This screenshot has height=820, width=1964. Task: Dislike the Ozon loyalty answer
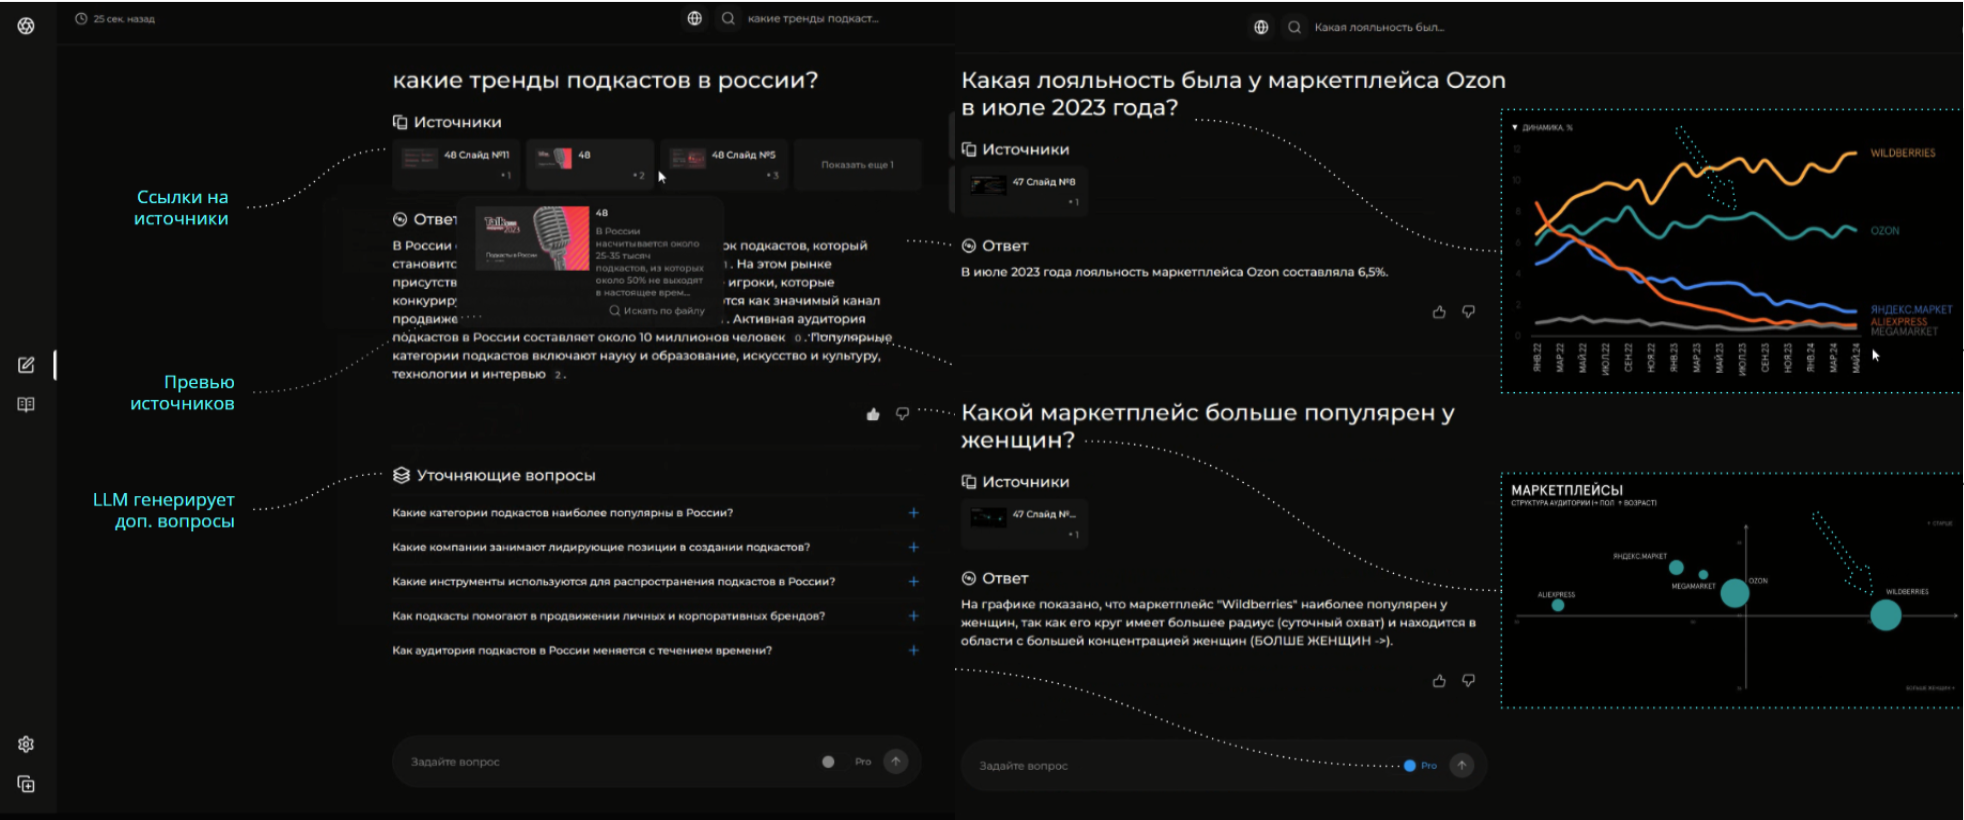tap(1468, 312)
